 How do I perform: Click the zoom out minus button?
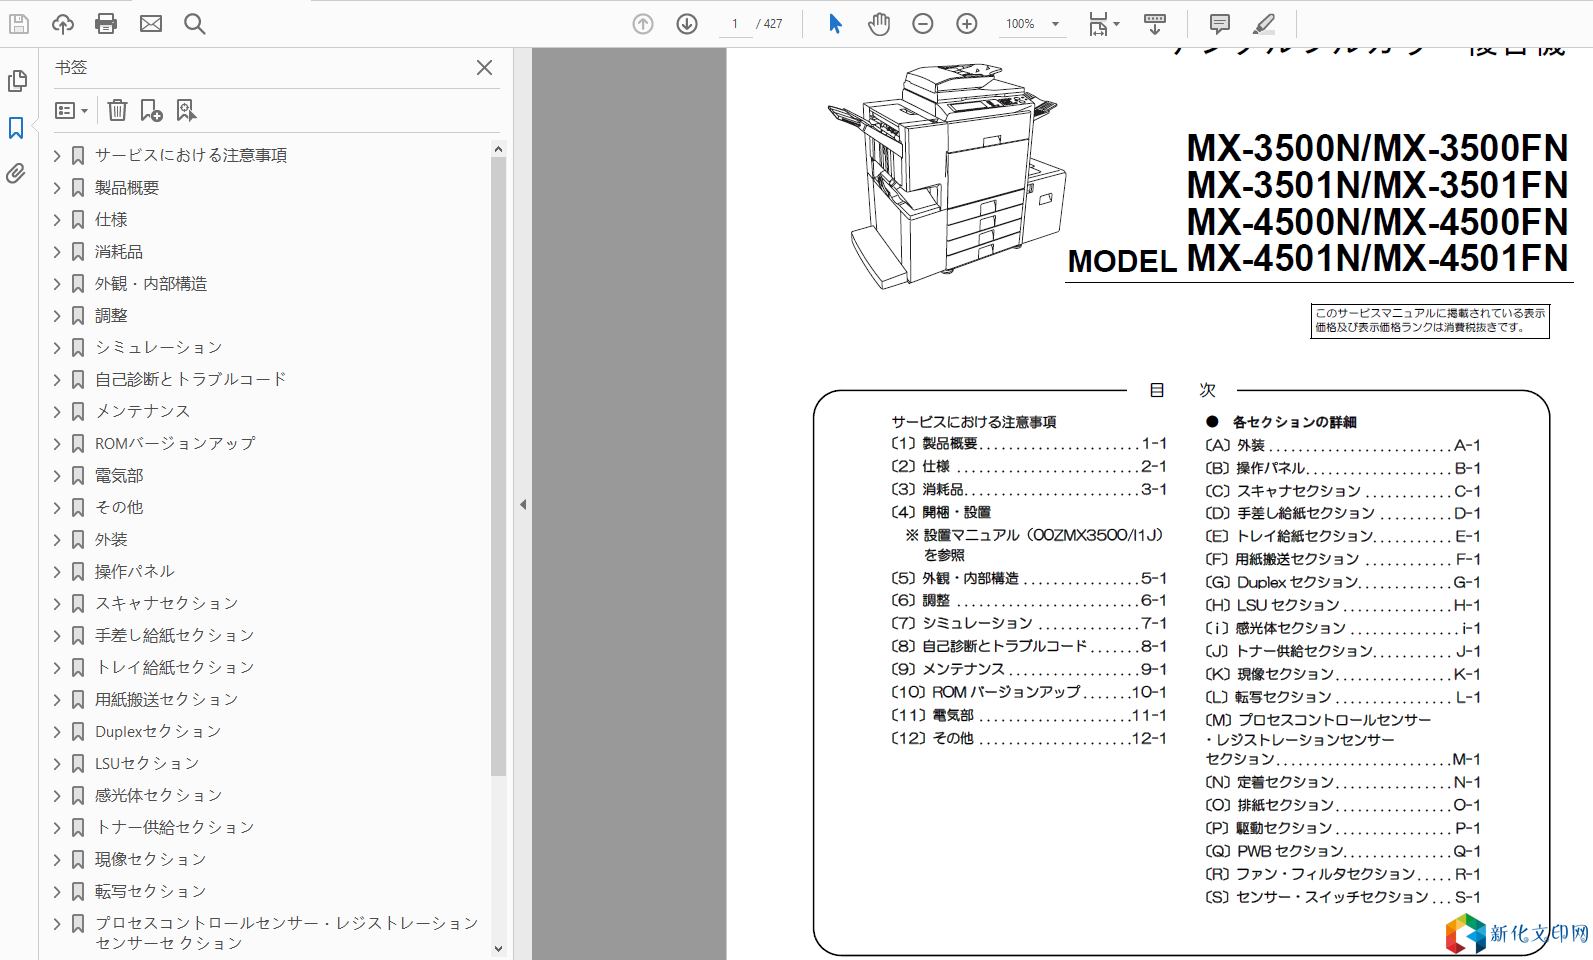(x=923, y=23)
